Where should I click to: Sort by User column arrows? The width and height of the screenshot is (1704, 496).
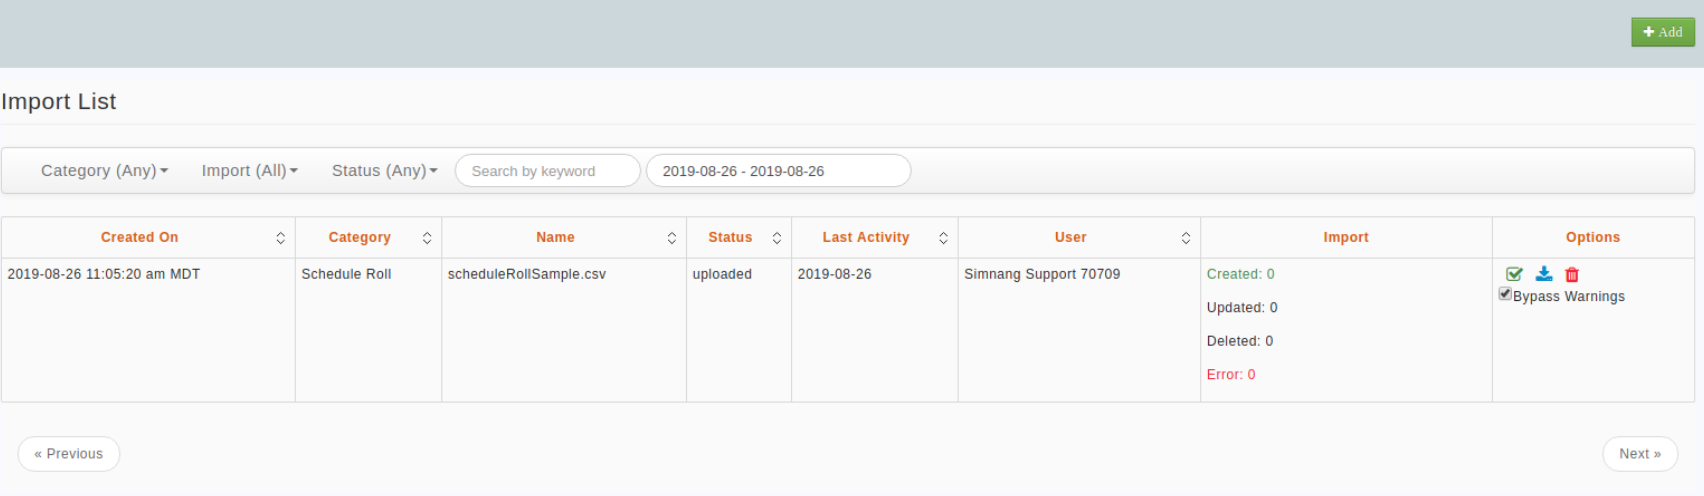(x=1186, y=238)
